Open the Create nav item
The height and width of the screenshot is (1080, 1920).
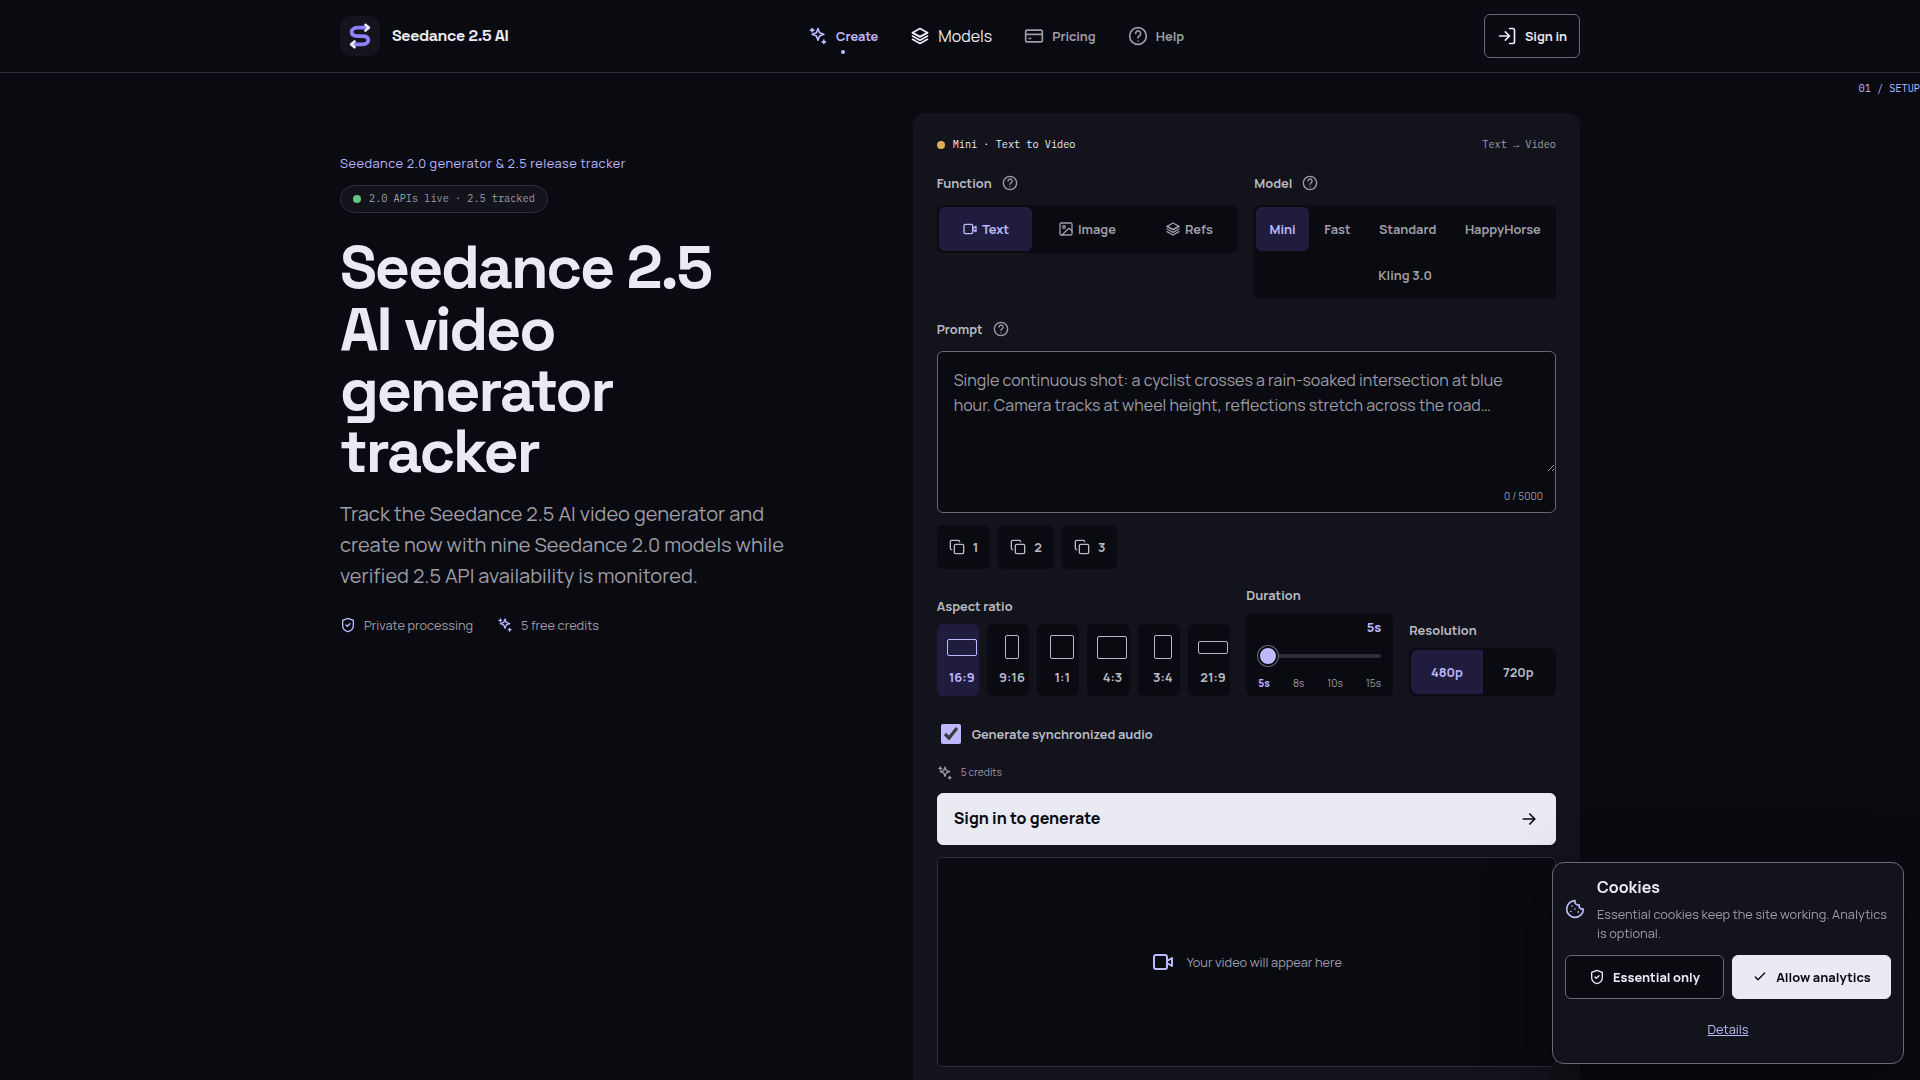[x=843, y=36]
